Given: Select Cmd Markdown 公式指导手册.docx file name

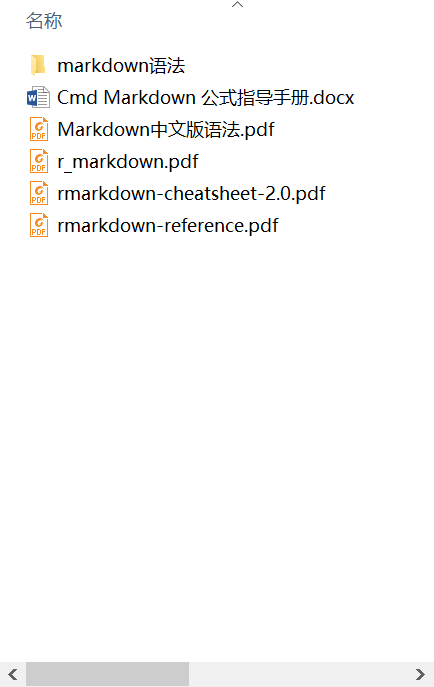Looking at the screenshot, I should tap(205, 97).
